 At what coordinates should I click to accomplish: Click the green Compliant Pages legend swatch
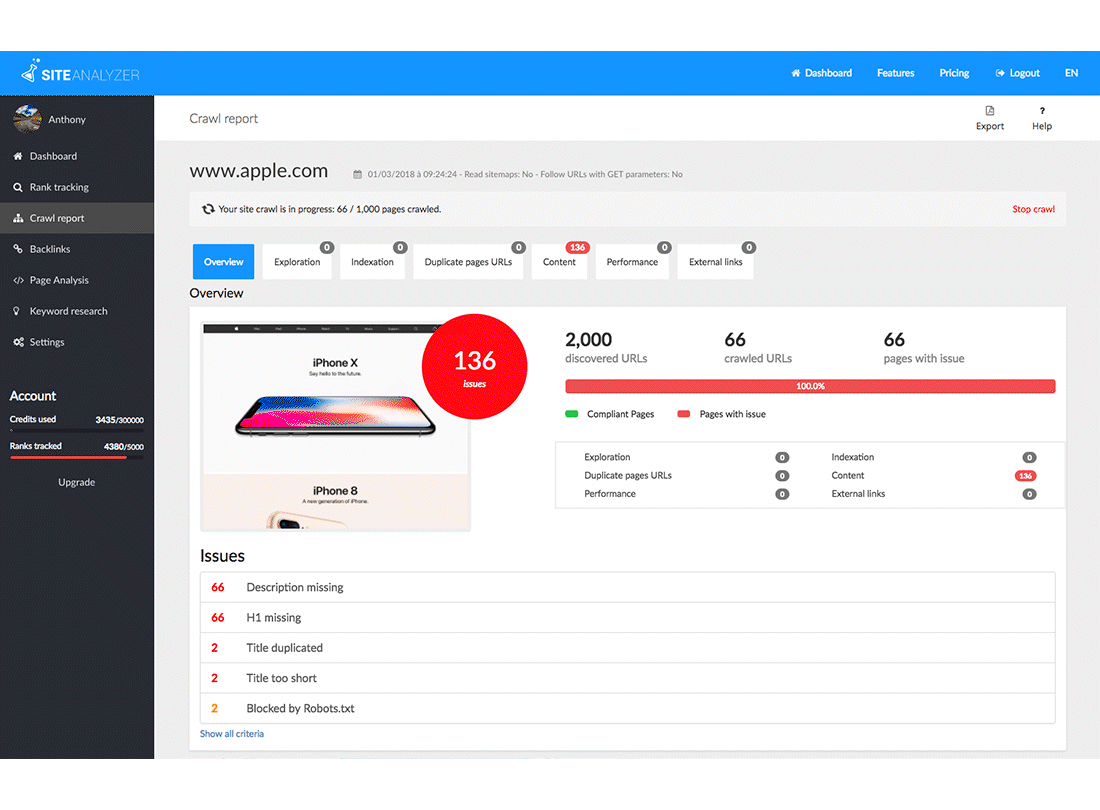coord(572,414)
